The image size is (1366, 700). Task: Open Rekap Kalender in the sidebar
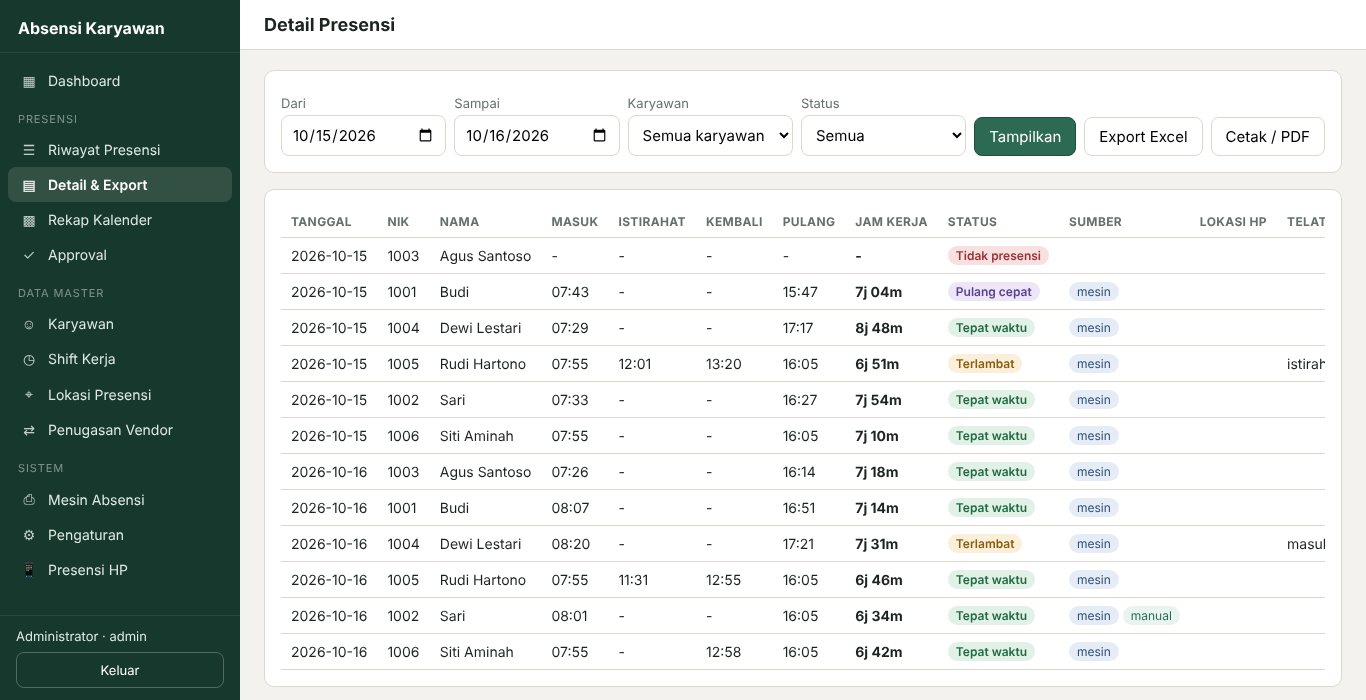click(120, 220)
